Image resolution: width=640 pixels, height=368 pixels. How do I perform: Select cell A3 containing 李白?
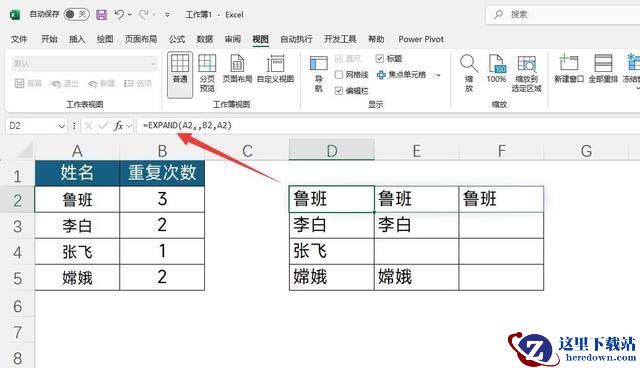tap(77, 226)
